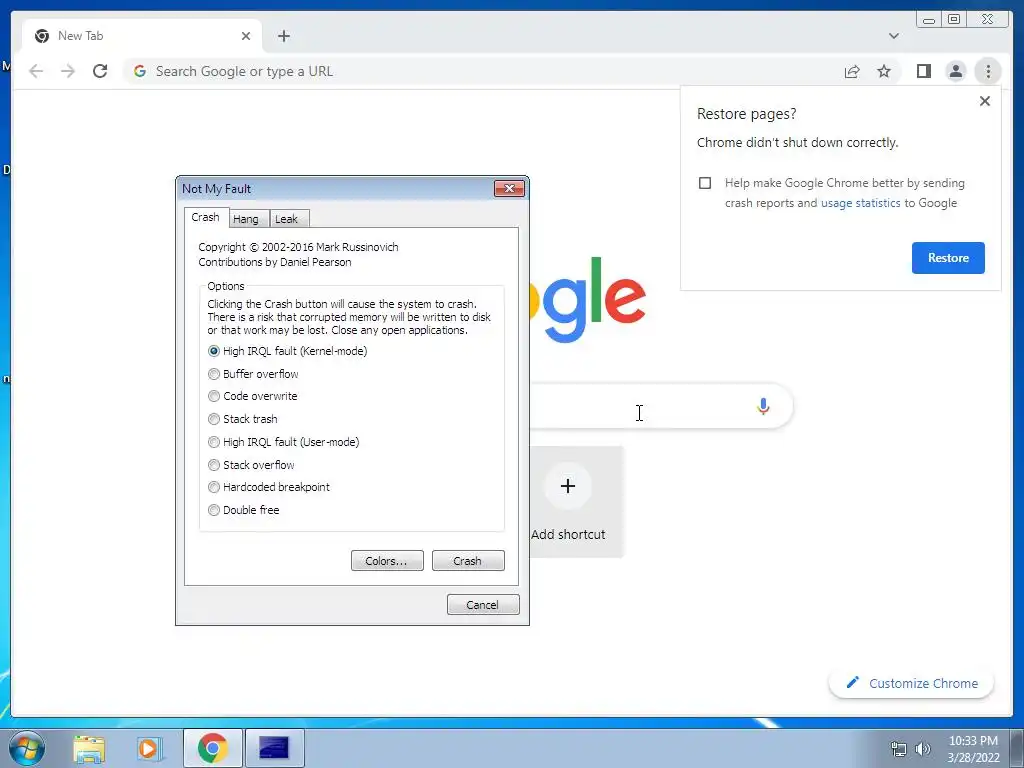Click the Show desktop strip on taskbar
The width and height of the screenshot is (1024, 768).
point(1017,748)
